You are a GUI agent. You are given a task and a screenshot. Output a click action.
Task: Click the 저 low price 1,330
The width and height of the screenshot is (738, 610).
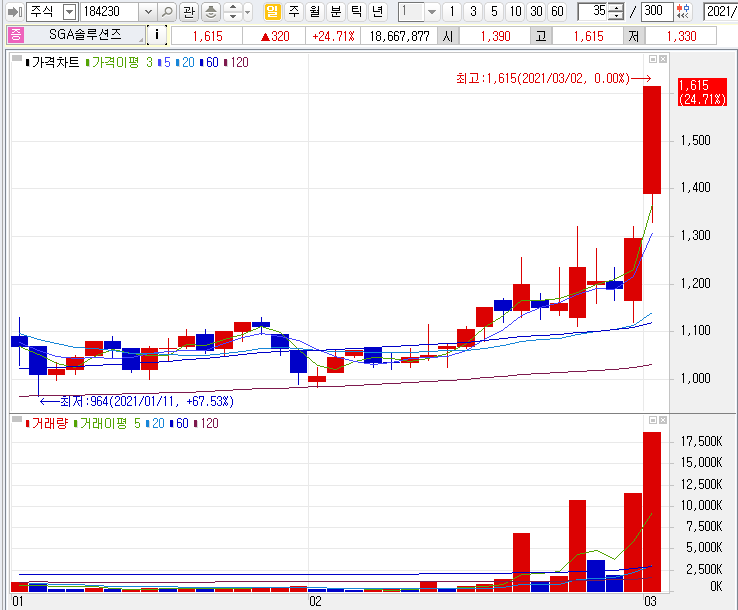(x=681, y=36)
